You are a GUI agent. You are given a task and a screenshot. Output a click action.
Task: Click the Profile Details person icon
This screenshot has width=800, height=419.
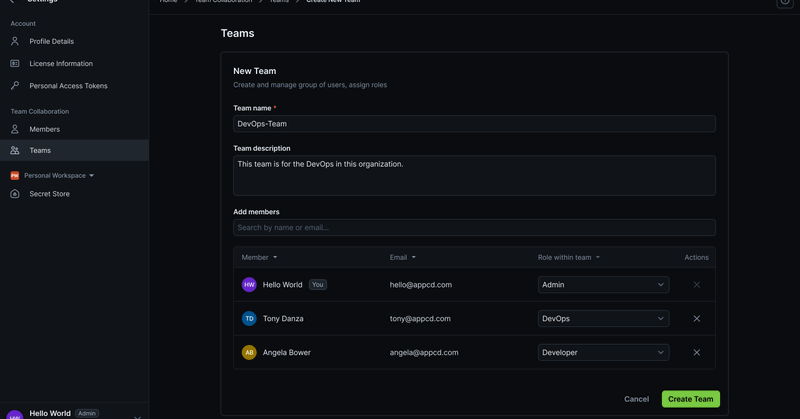click(x=15, y=41)
